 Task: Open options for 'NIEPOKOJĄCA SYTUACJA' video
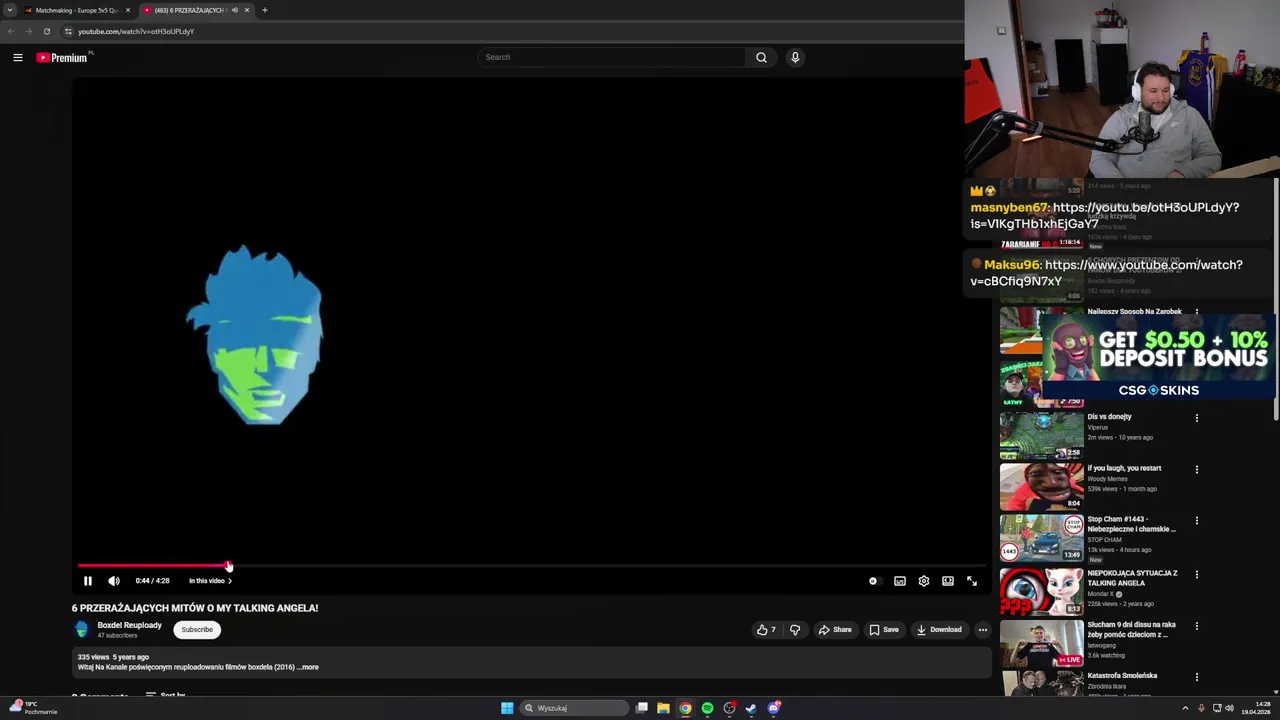click(x=1197, y=574)
